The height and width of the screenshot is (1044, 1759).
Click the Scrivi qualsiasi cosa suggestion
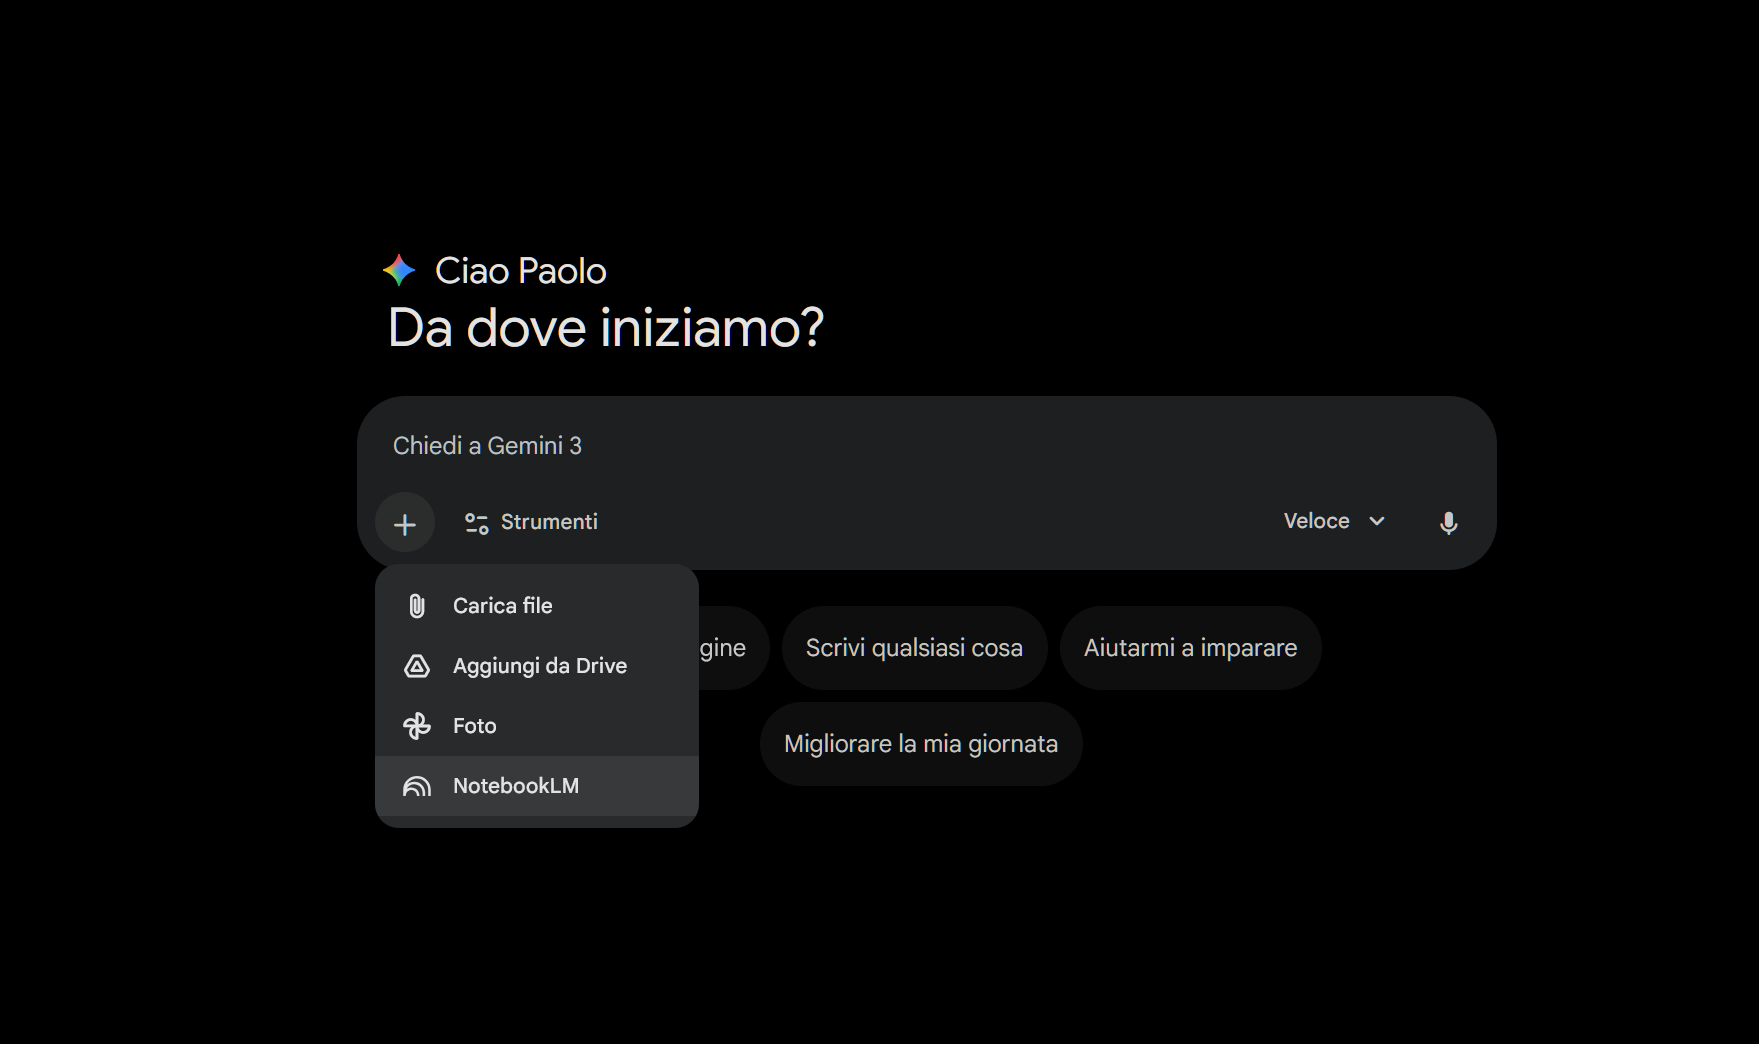(x=914, y=648)
